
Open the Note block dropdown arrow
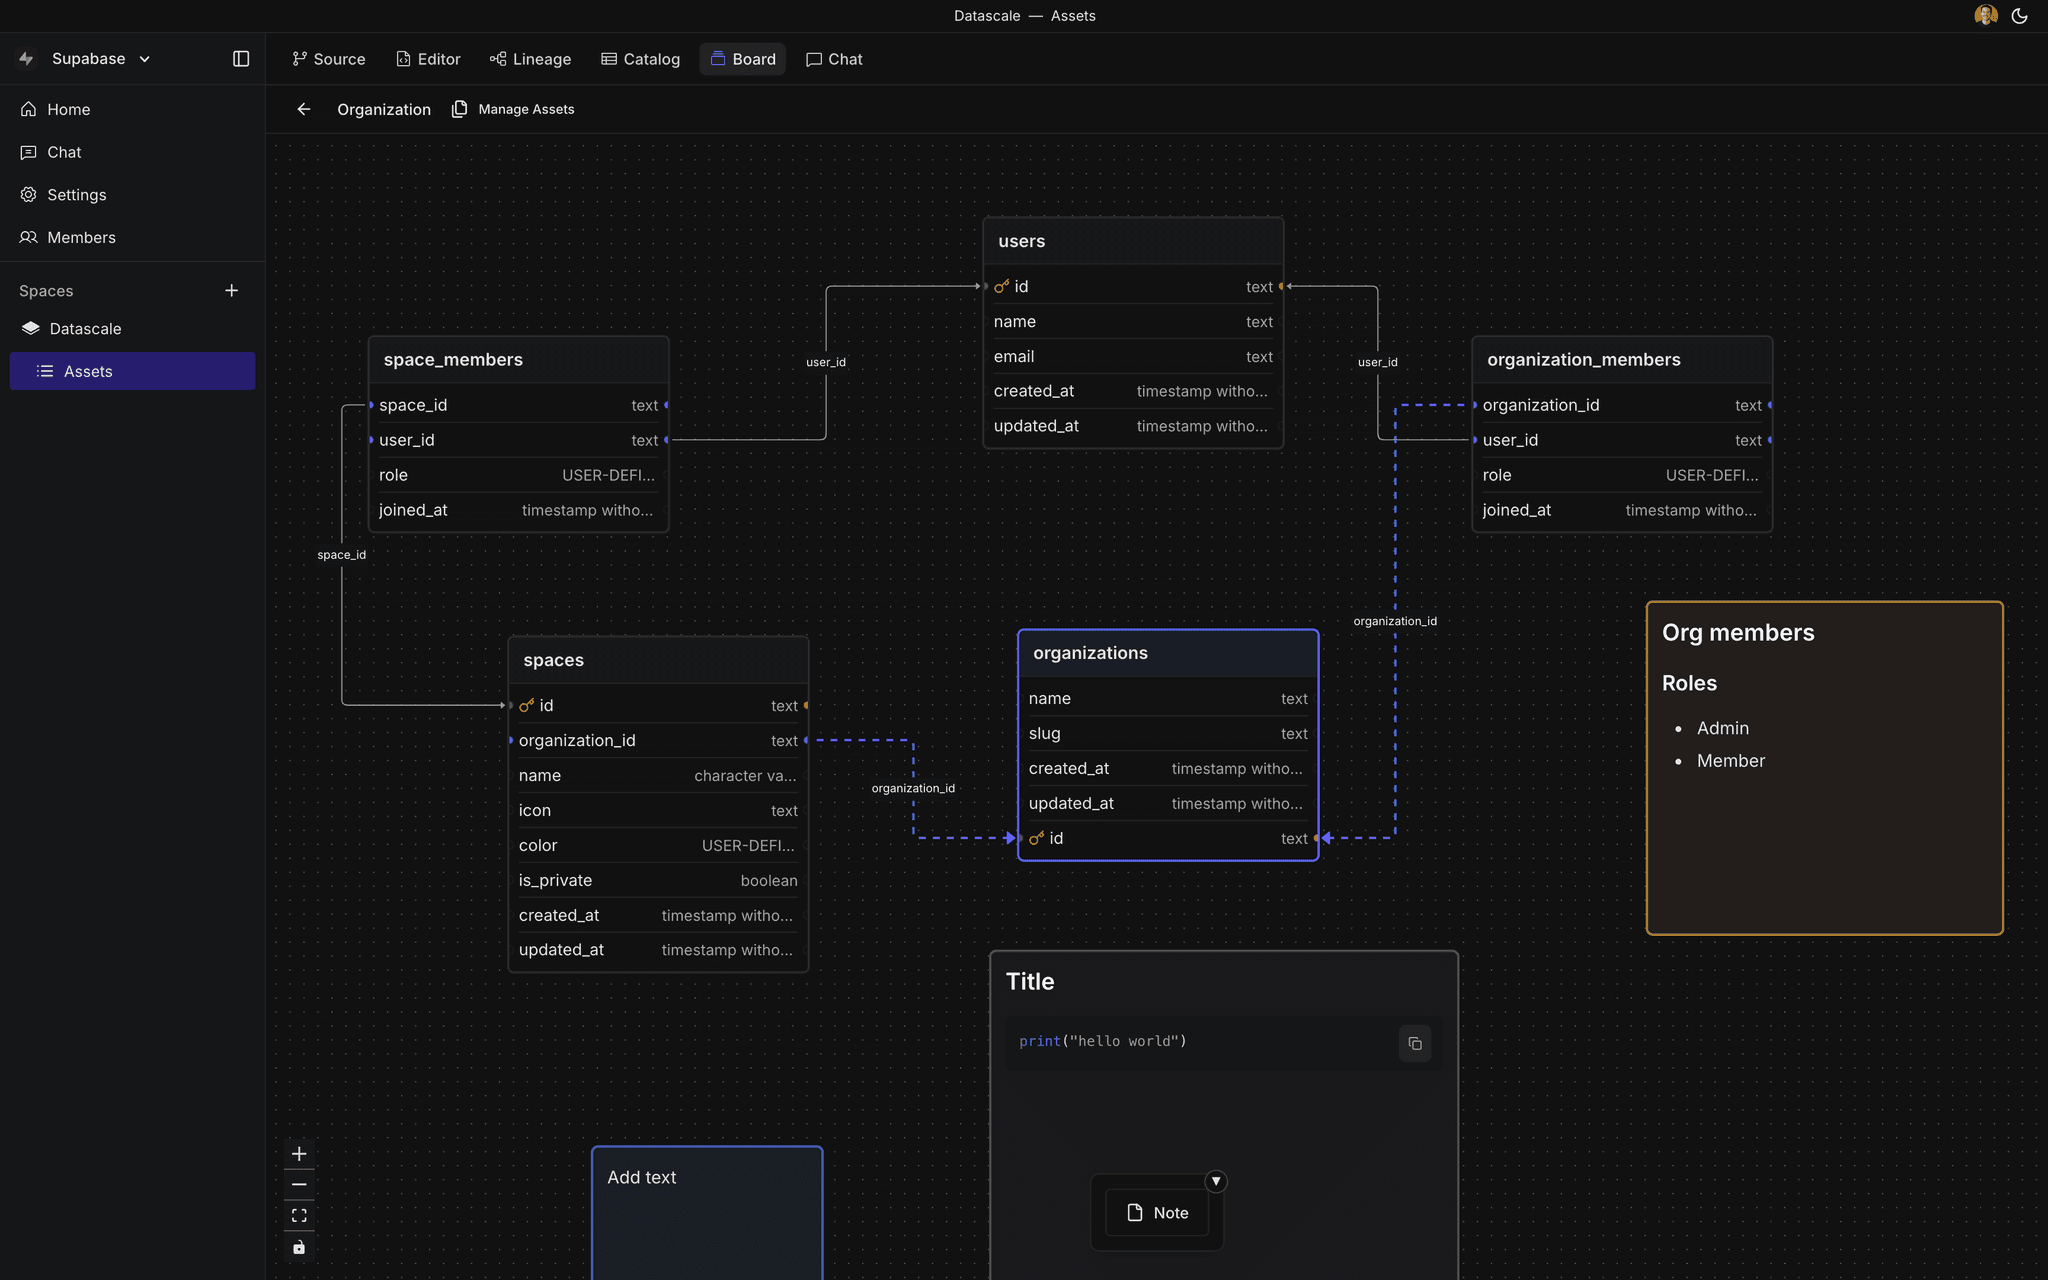(x=1216, y=1181)
